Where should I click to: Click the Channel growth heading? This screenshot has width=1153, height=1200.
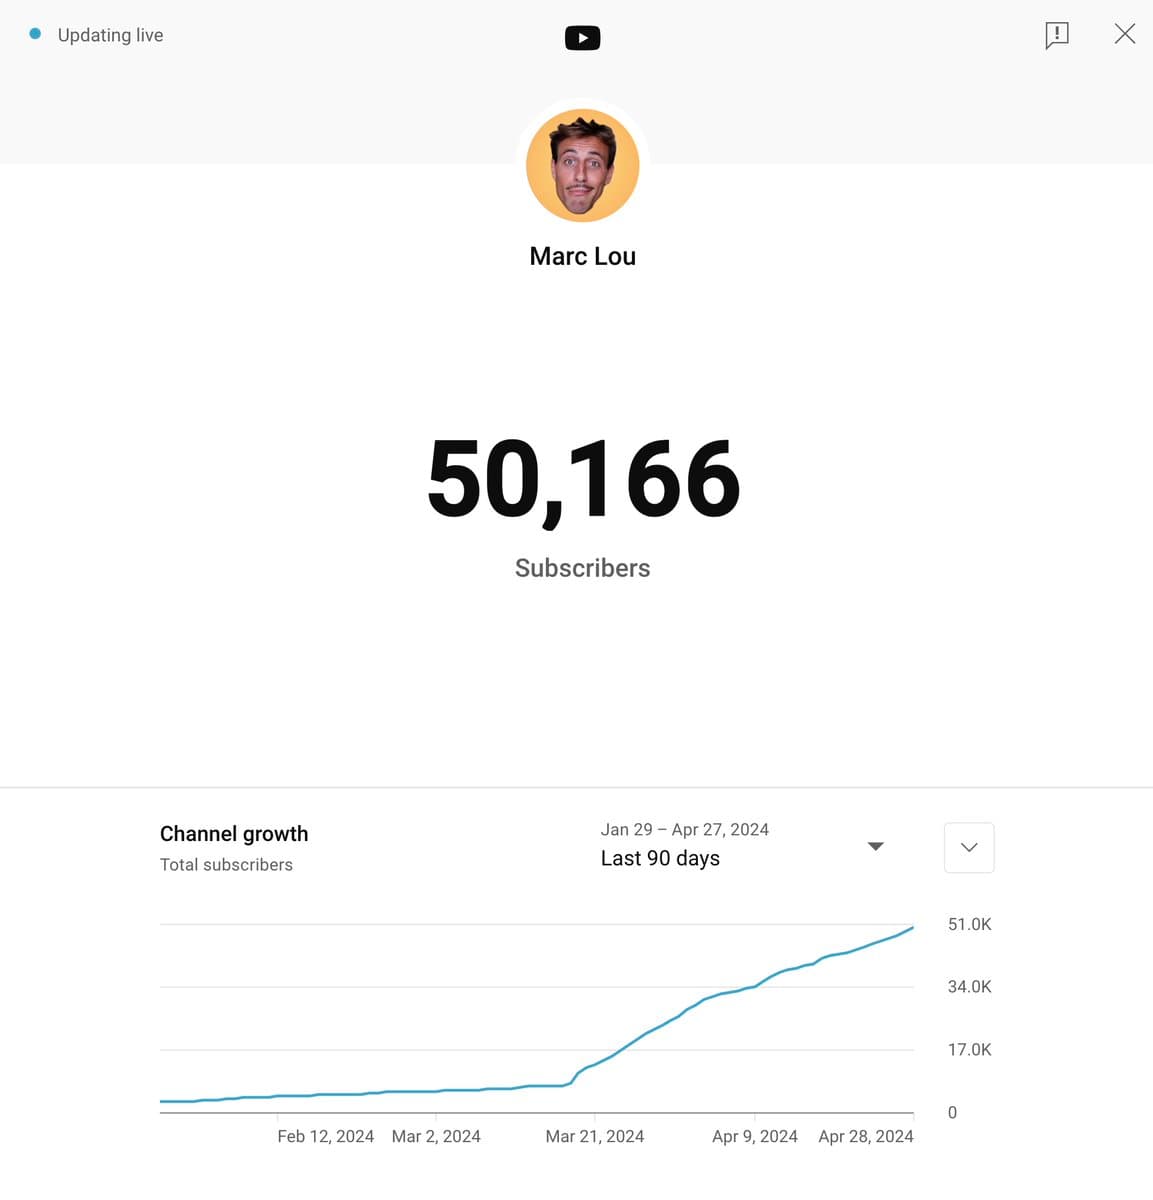pyautogui.click(x=234, y=834)
